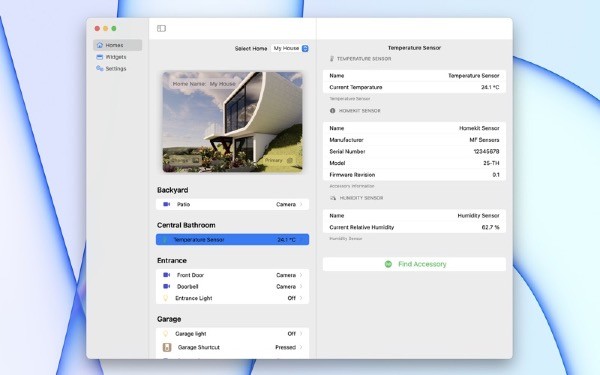Expand the Front Door row chevron
This screenshot has width=600, height=375.
301,275
